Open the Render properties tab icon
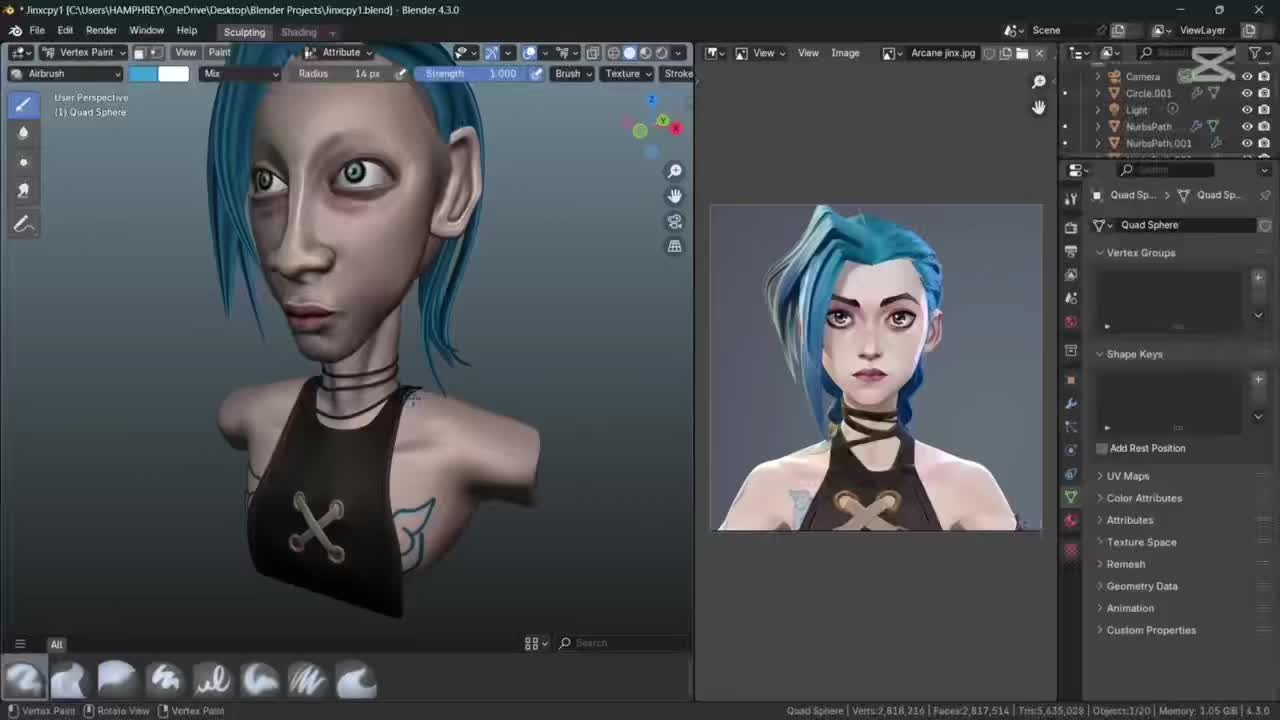Viewport: 1280px width, 720px height. (x=1071, y=227)
